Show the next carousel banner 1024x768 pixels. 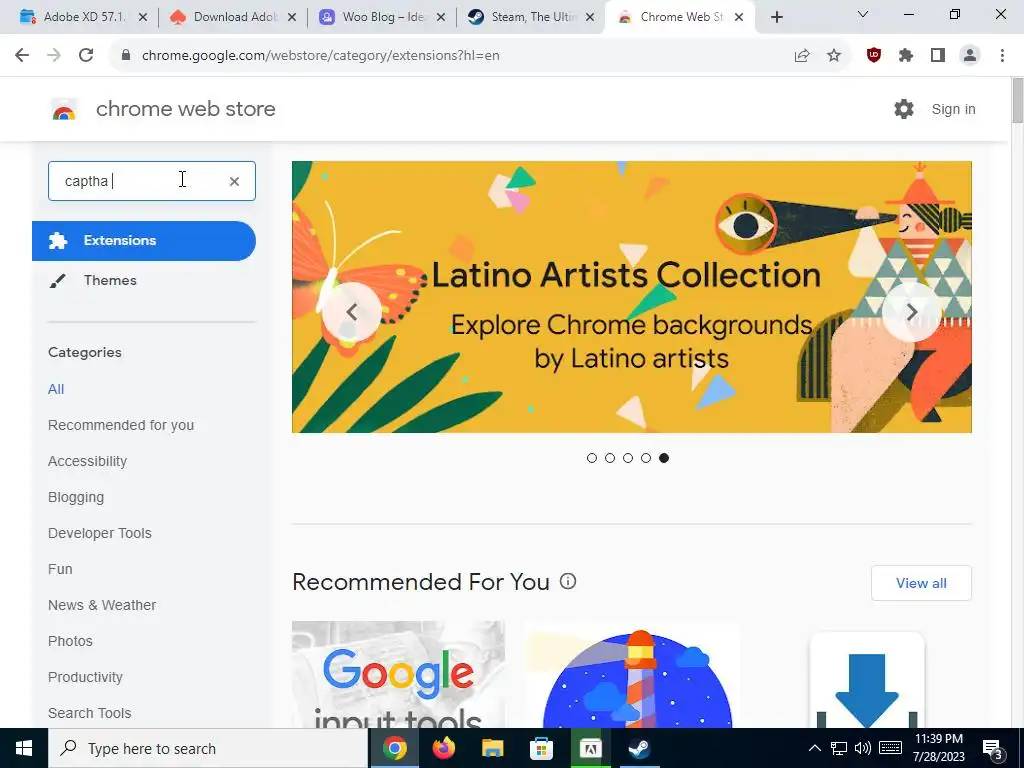click(x=912, y=312)
